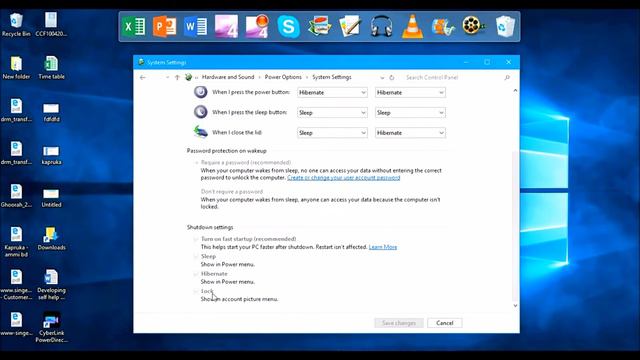Go back in Control Panel navigation
The height and width of the screenshot is (360, 640).
142,77
